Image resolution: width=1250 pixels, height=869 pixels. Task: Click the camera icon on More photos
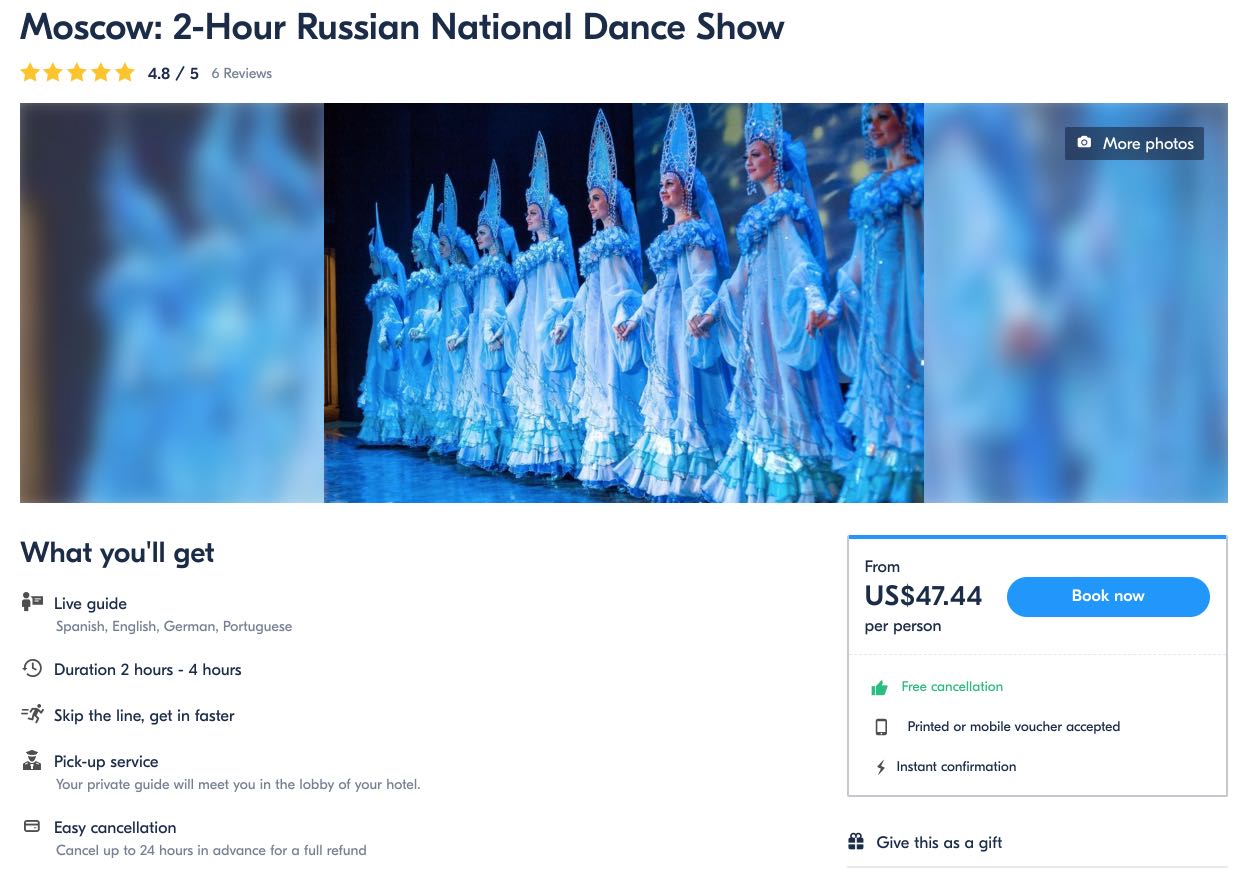1084,143
